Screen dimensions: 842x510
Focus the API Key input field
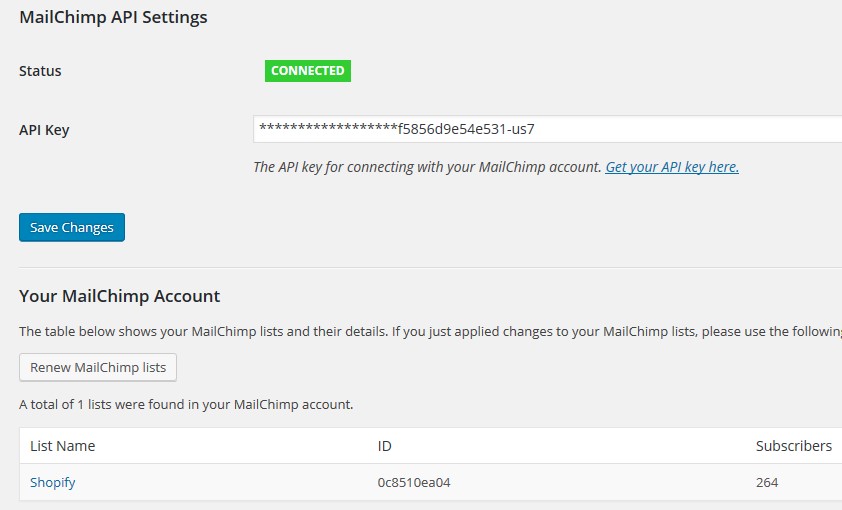click(548, 129)
